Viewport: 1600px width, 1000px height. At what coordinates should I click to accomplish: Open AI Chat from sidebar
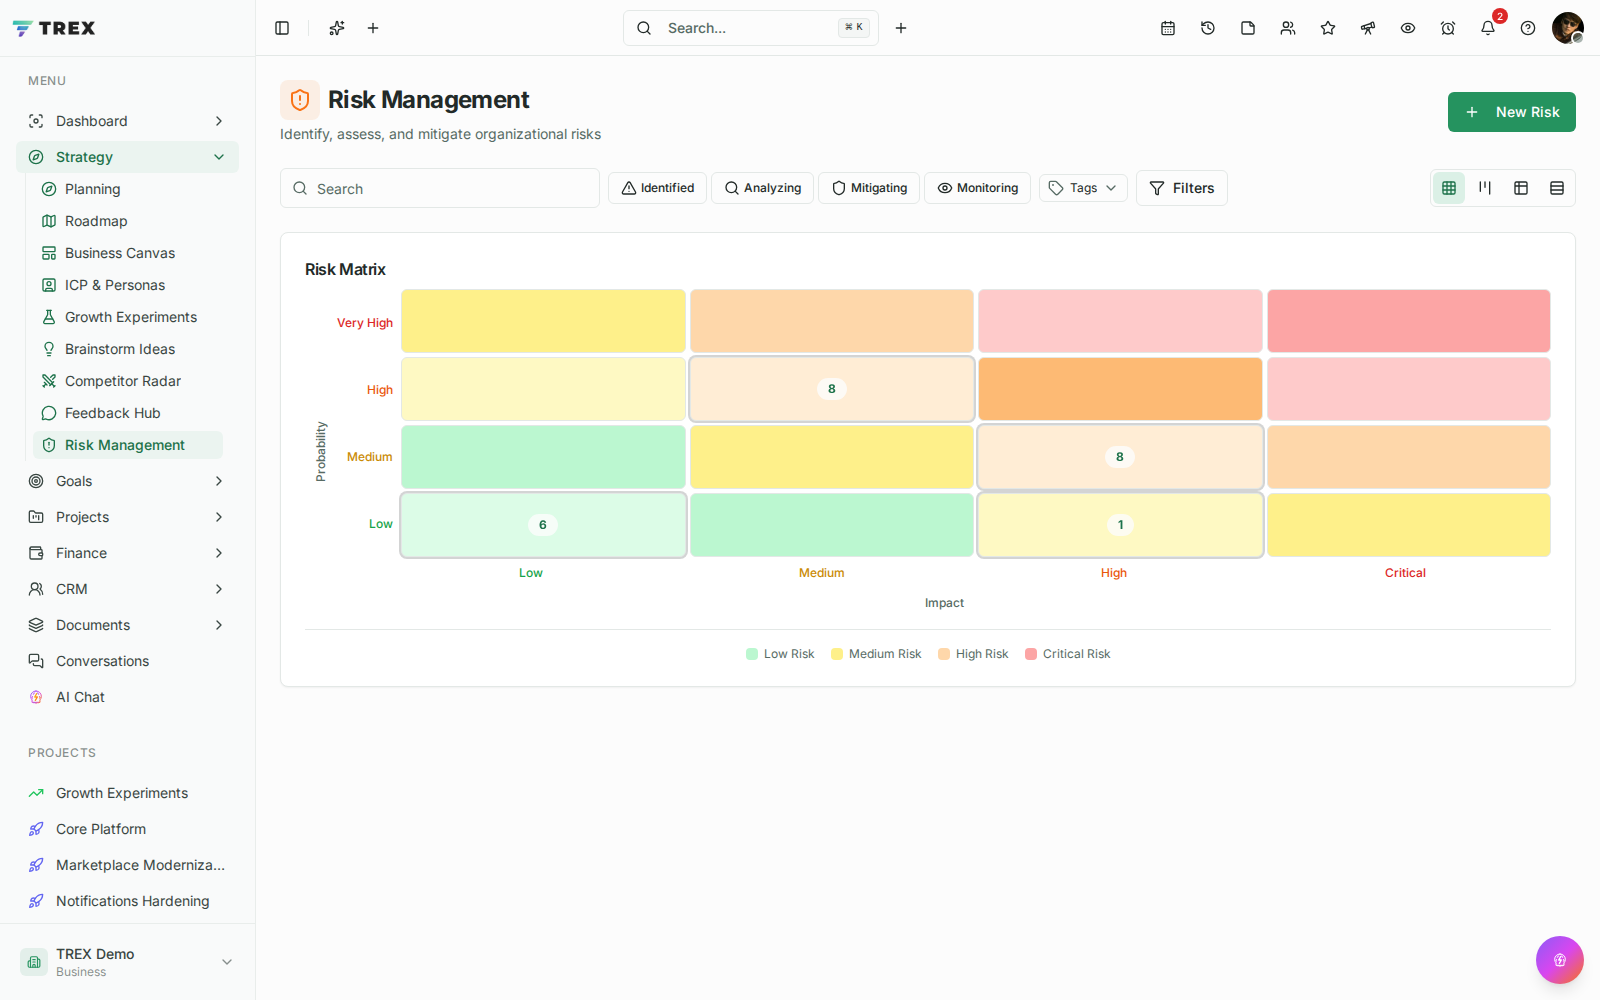tap(127, 697)
